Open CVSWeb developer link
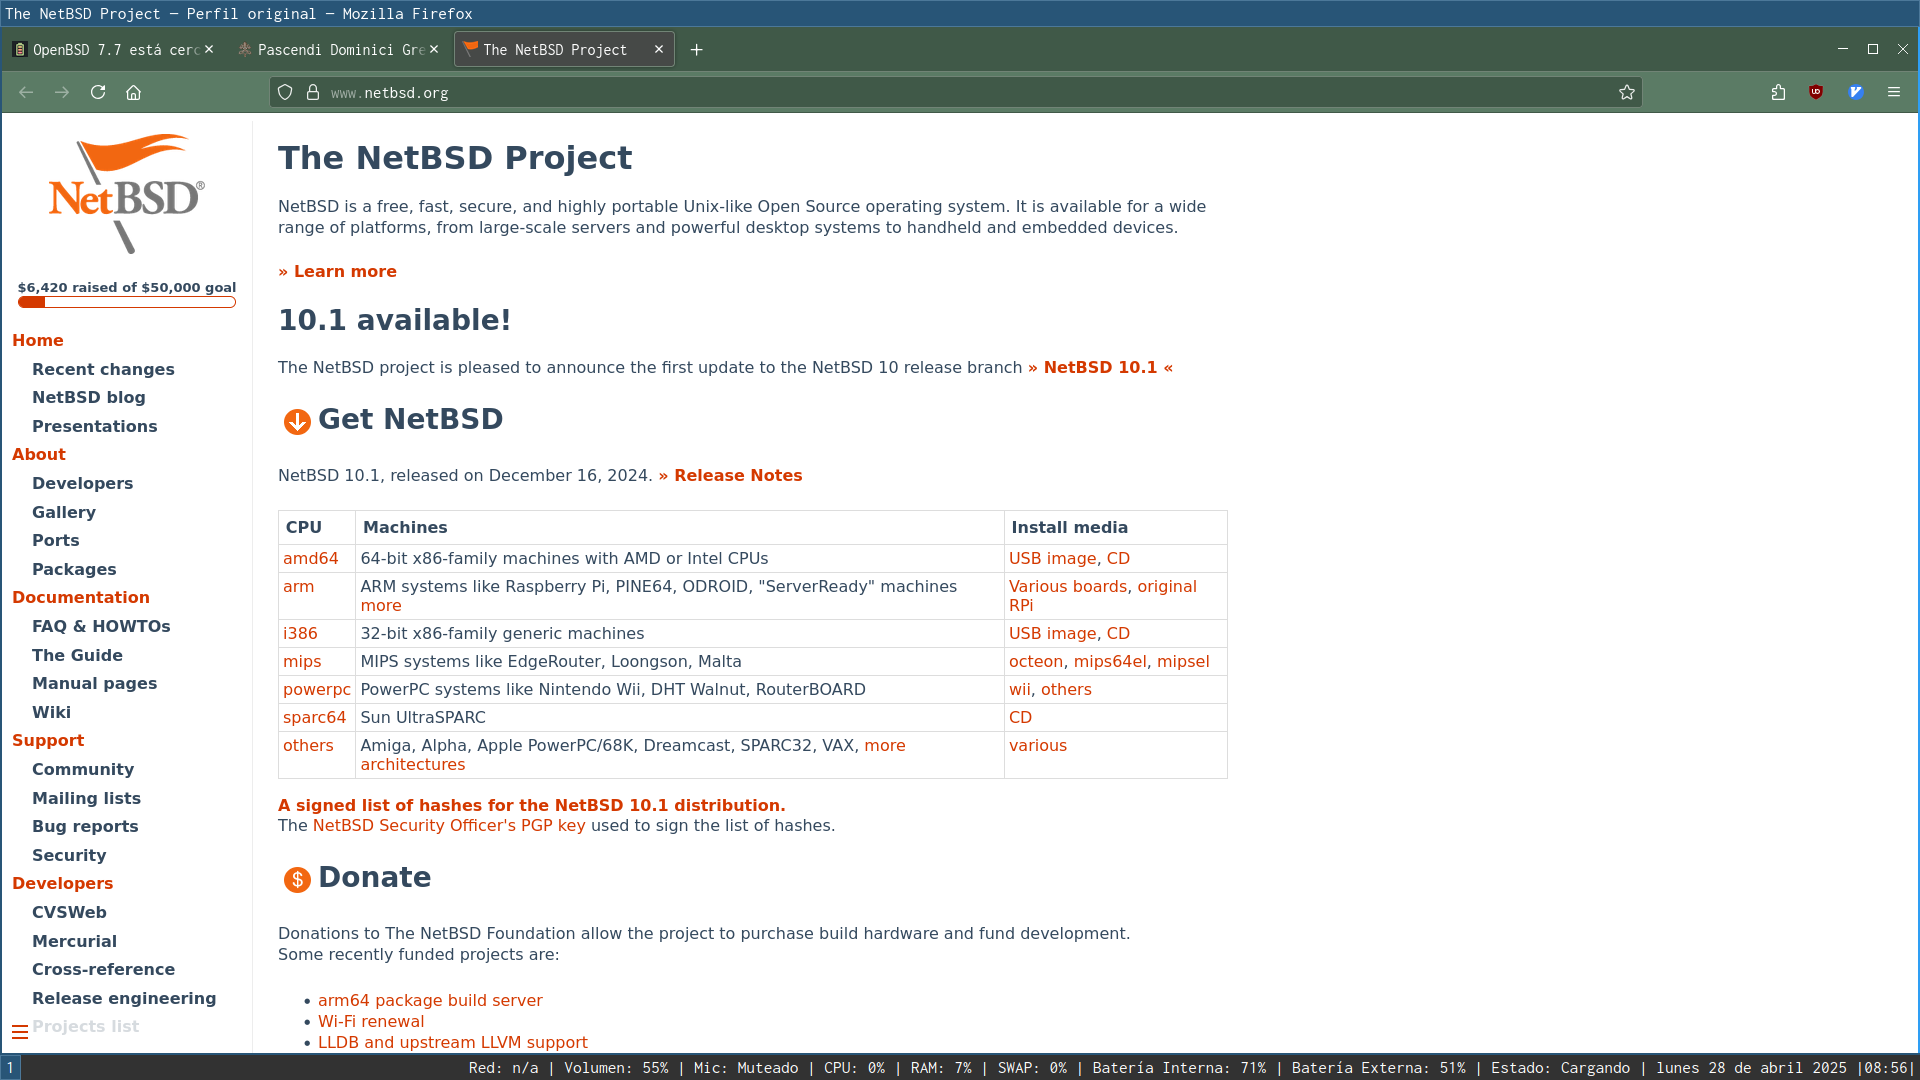 point(69,912)
